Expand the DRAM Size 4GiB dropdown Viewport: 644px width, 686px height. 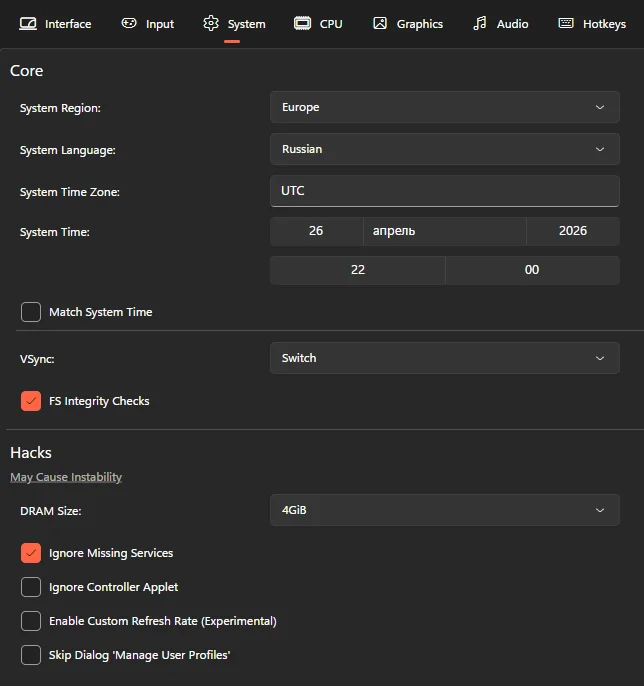(x=444, y=510)
